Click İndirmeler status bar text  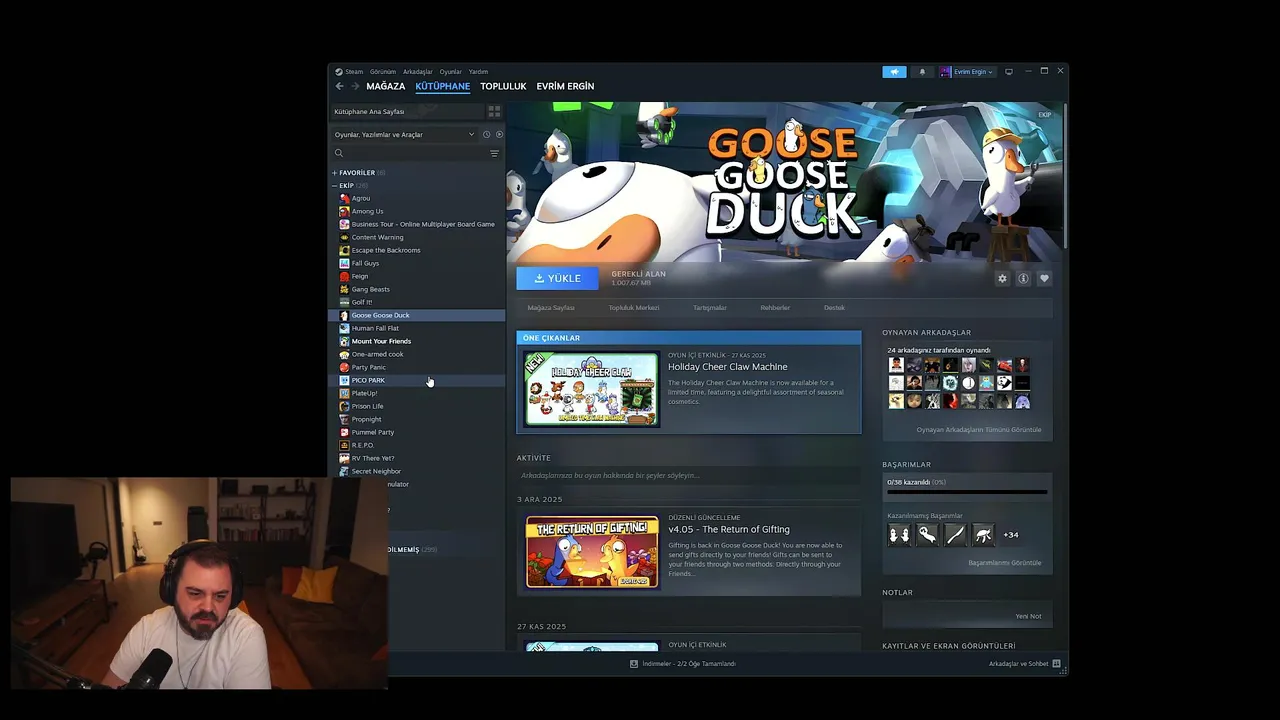tap(689, 664)
